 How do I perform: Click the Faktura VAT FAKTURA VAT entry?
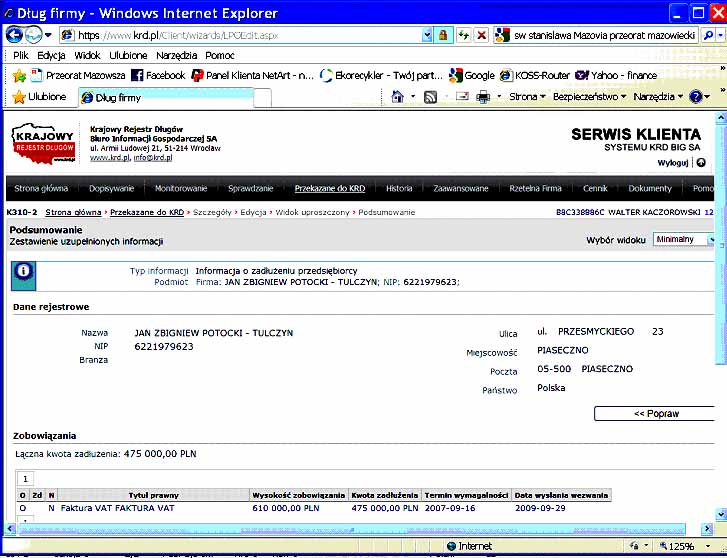coord(117,508)
